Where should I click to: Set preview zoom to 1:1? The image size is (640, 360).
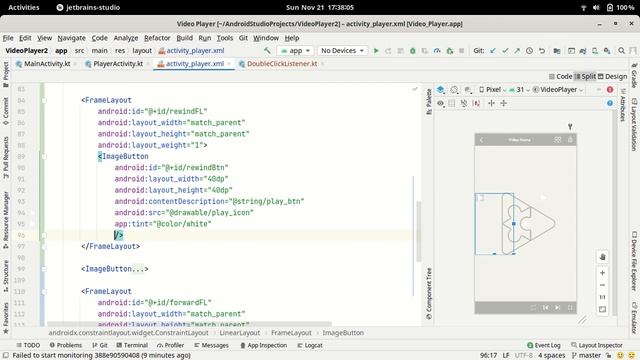(x=602, y=297)
